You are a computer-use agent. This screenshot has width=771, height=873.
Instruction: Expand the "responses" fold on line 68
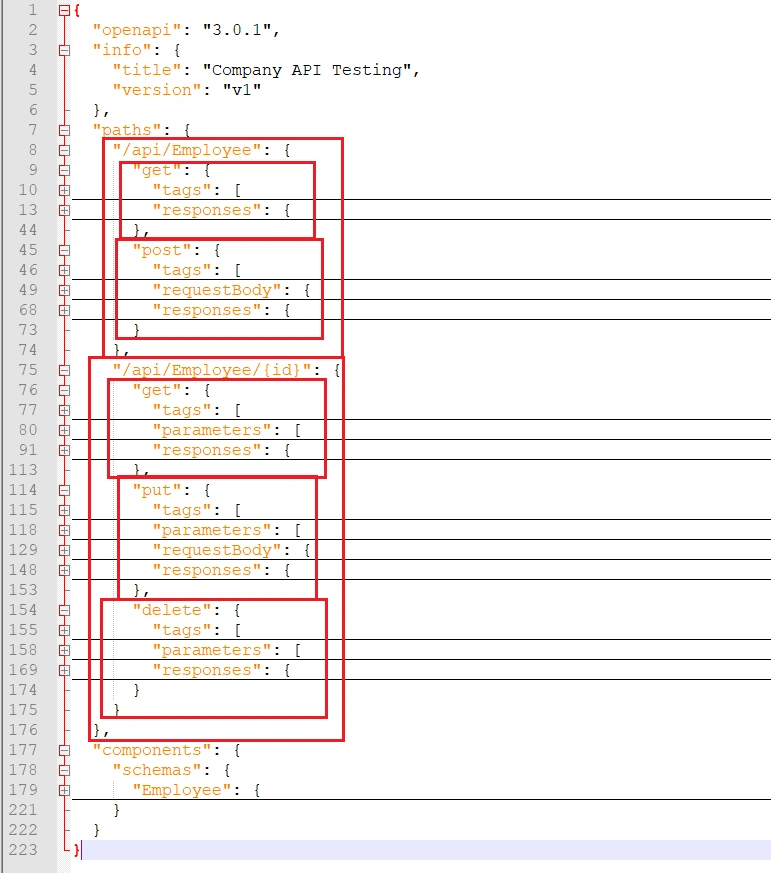tap(65, 310)
